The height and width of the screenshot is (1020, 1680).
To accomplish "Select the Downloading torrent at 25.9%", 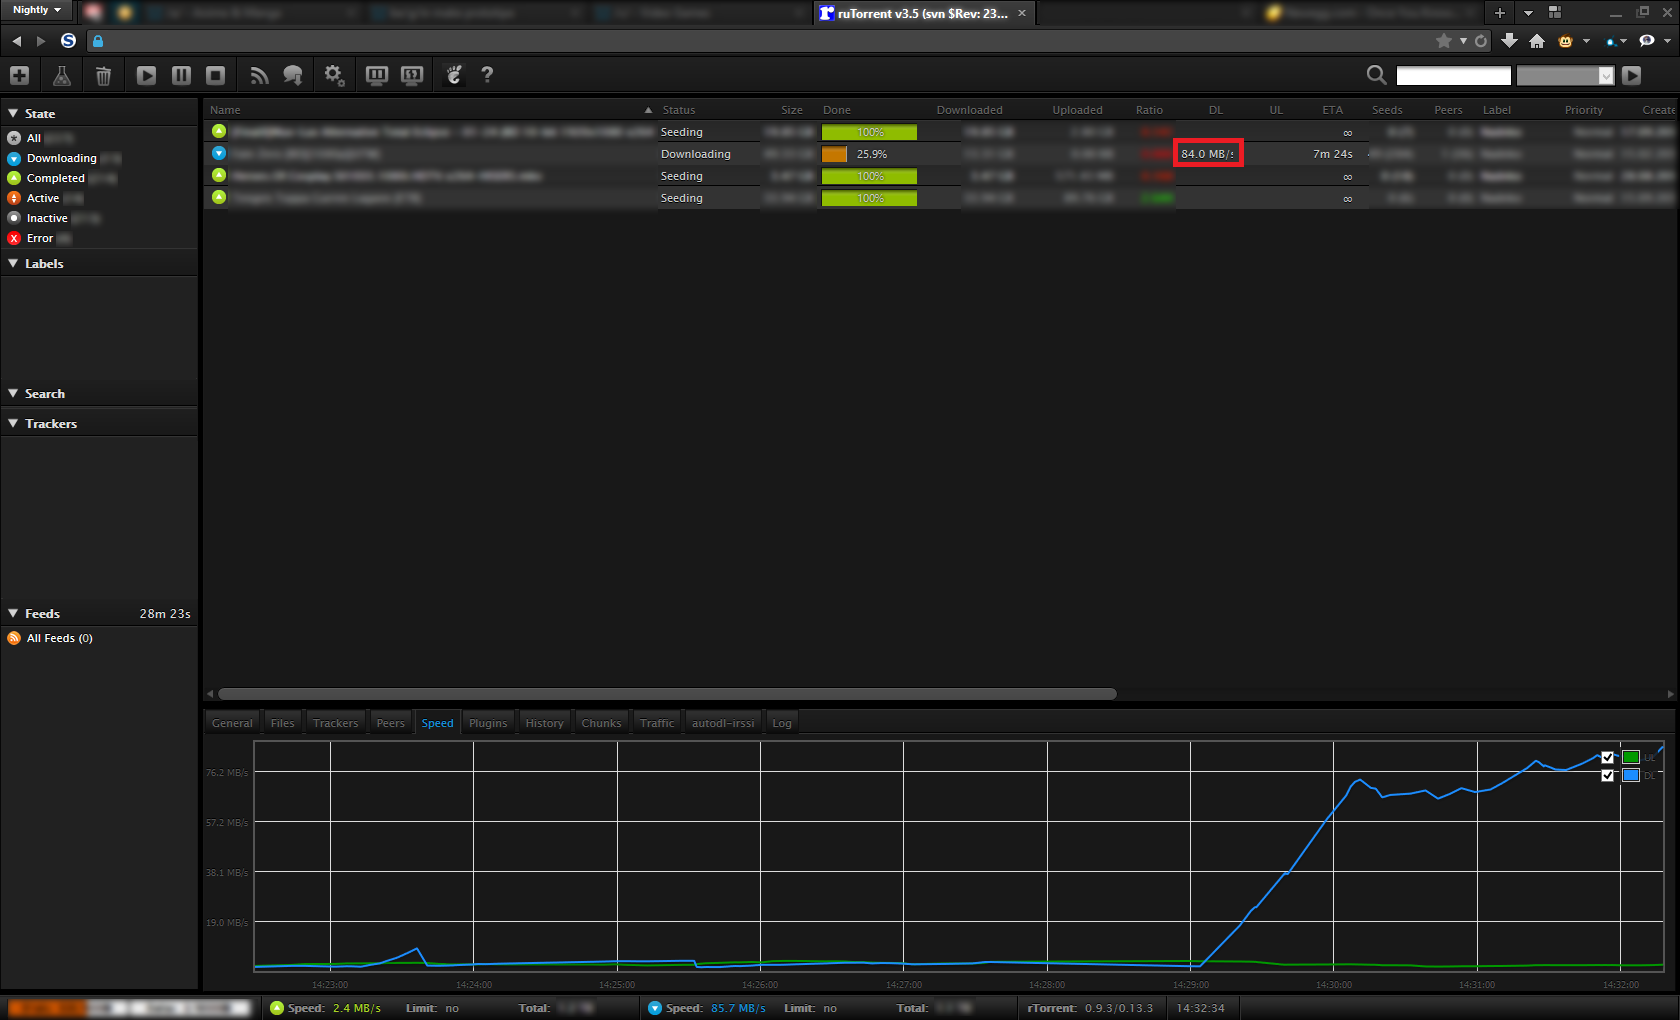I will 940,154.
